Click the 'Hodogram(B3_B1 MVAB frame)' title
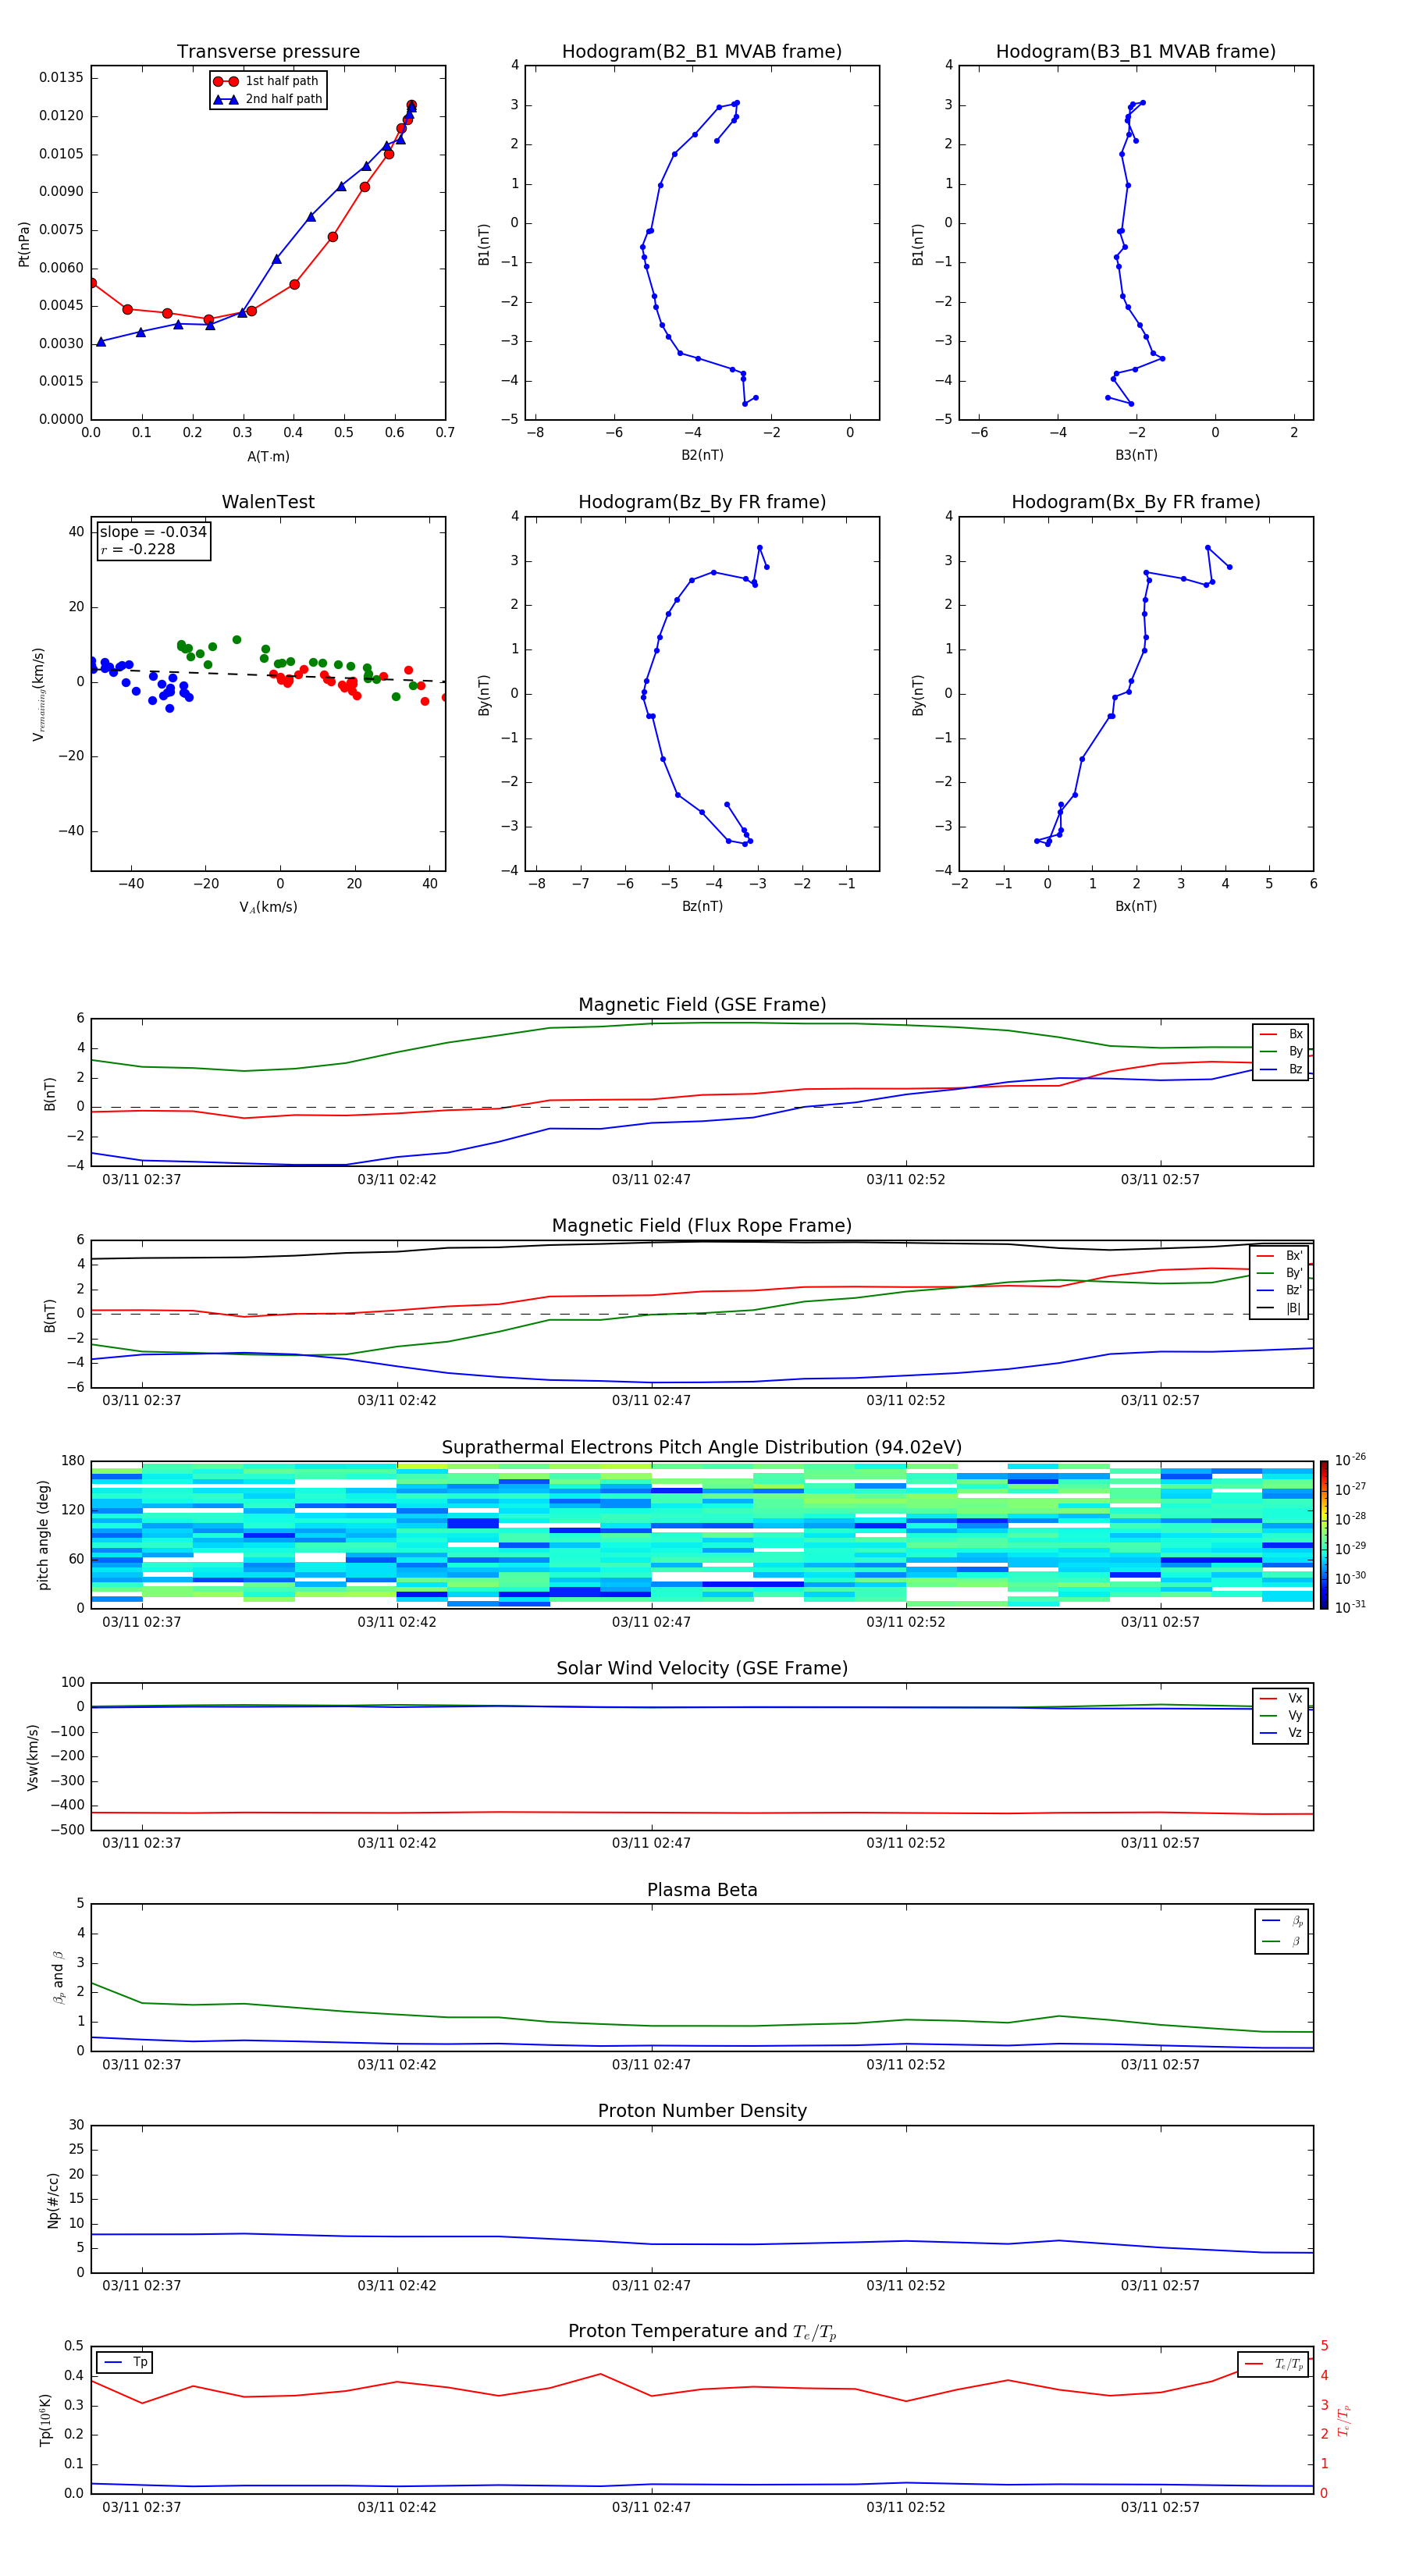The height and width of the screenshot is (2576, 1405). [1136, 51]
